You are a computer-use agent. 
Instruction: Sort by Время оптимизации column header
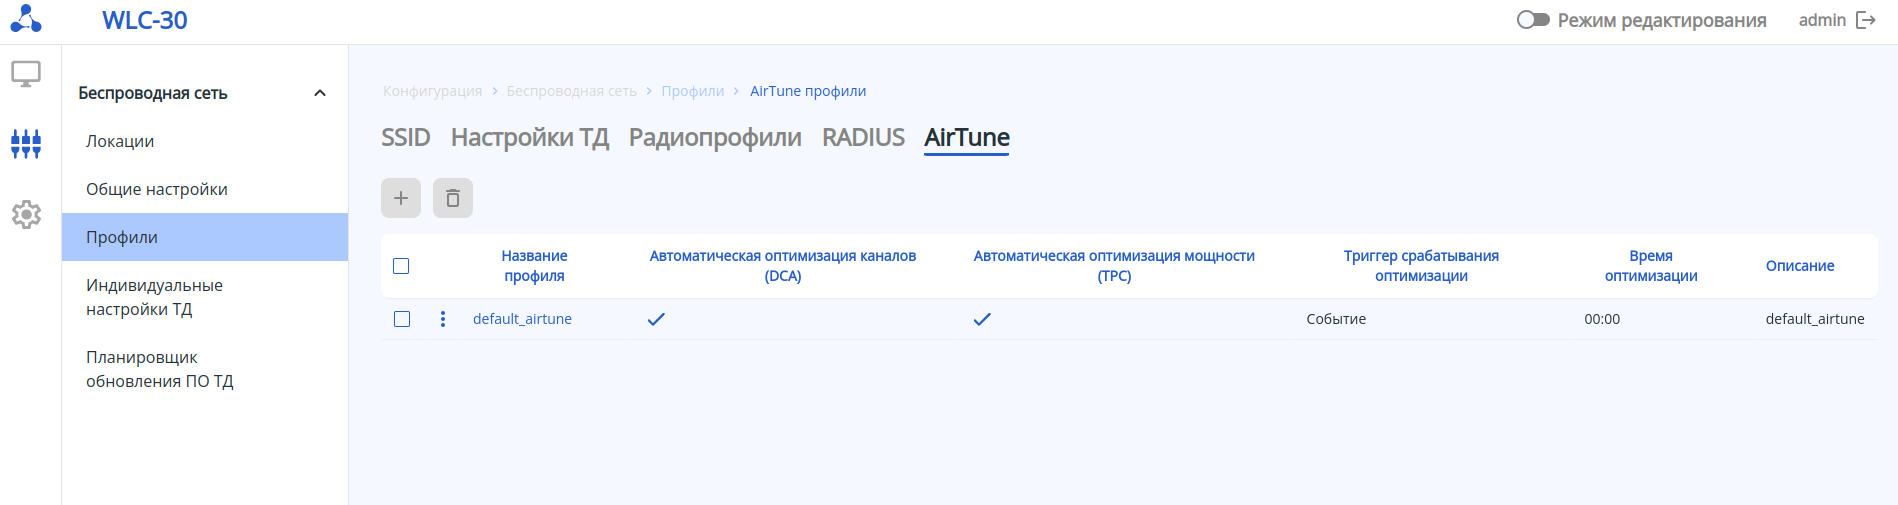(1651, 266)
